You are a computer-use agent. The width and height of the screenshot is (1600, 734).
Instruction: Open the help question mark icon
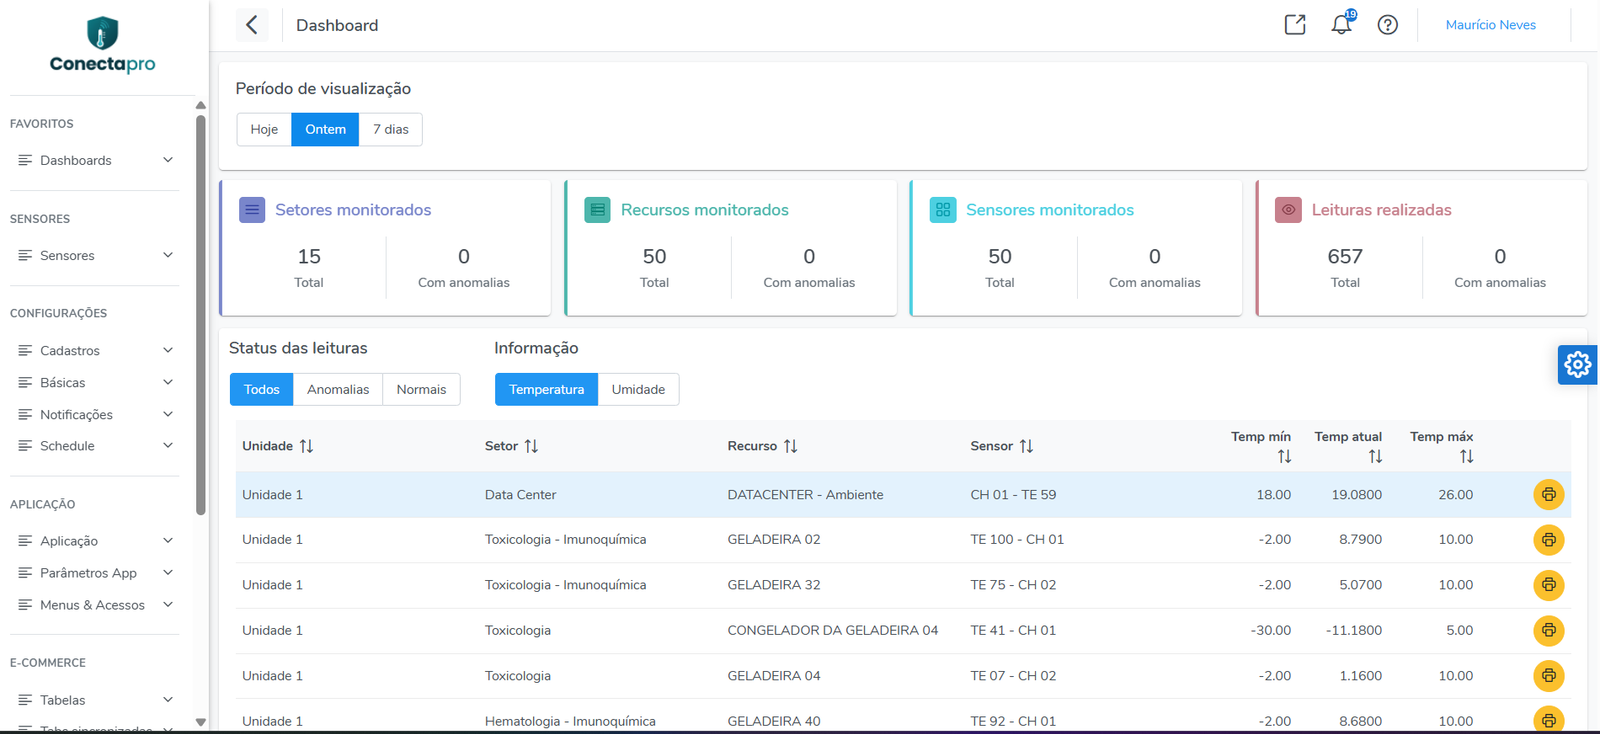pyautogui.click(x=1388, y=25)
